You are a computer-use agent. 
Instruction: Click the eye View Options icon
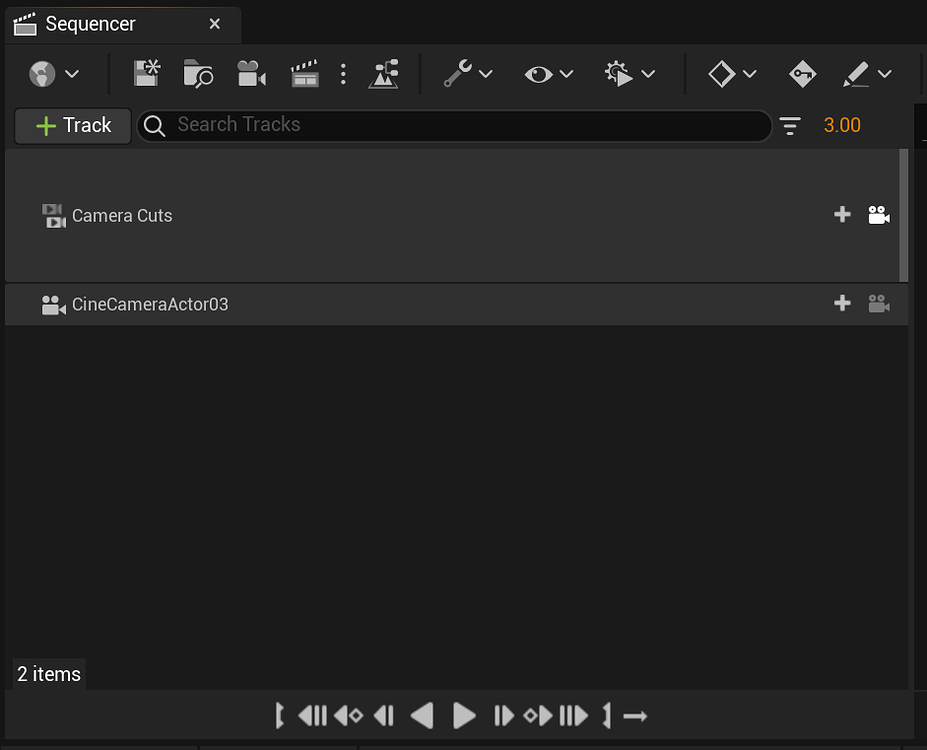pyautogui.click(x=538, y=74)
